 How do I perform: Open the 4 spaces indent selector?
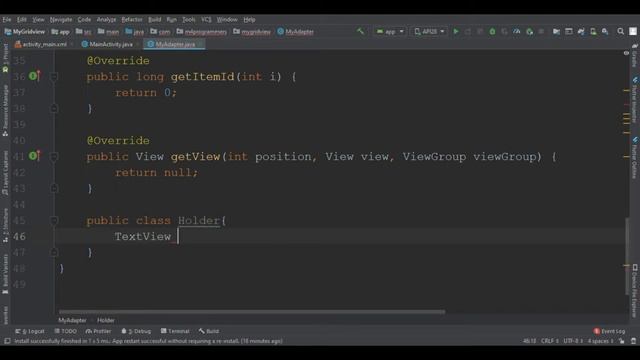pos(600,341)
